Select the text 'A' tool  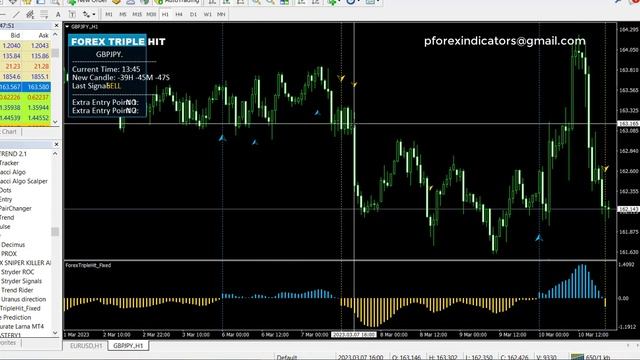(x=58, y=14)
